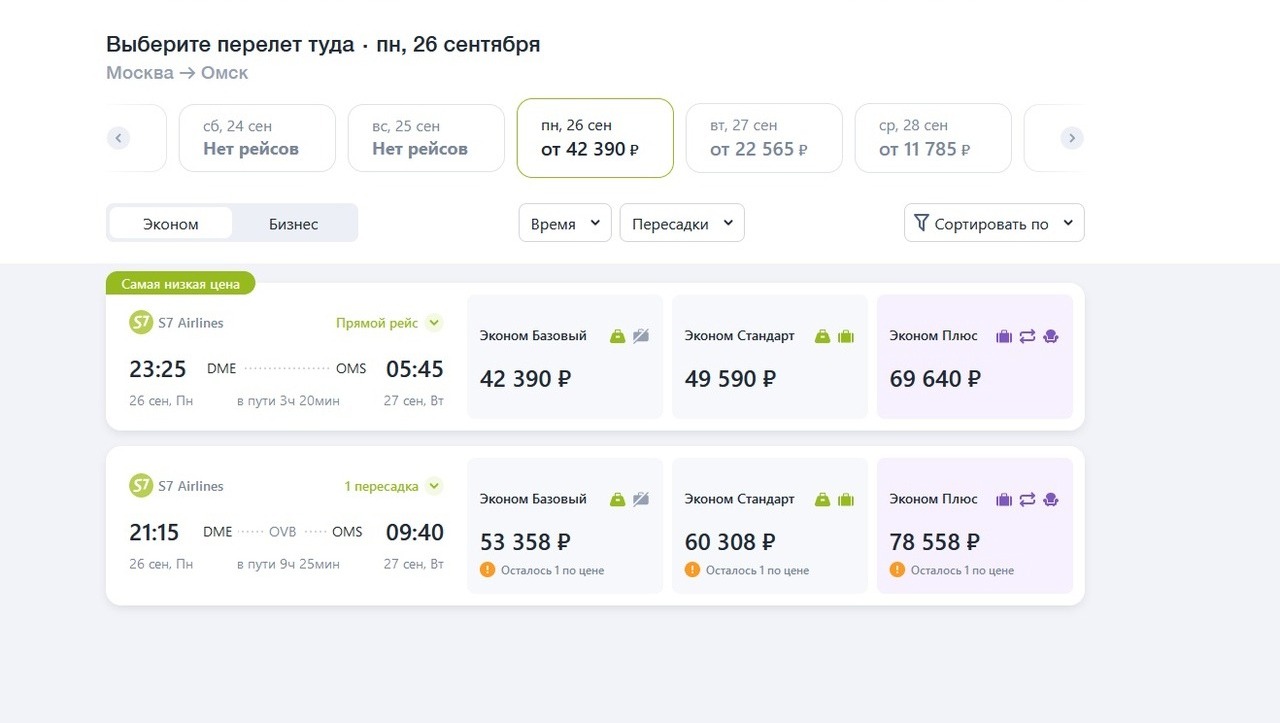Select date ср, 28 сен от 11 785 ₽

(933, 138)
